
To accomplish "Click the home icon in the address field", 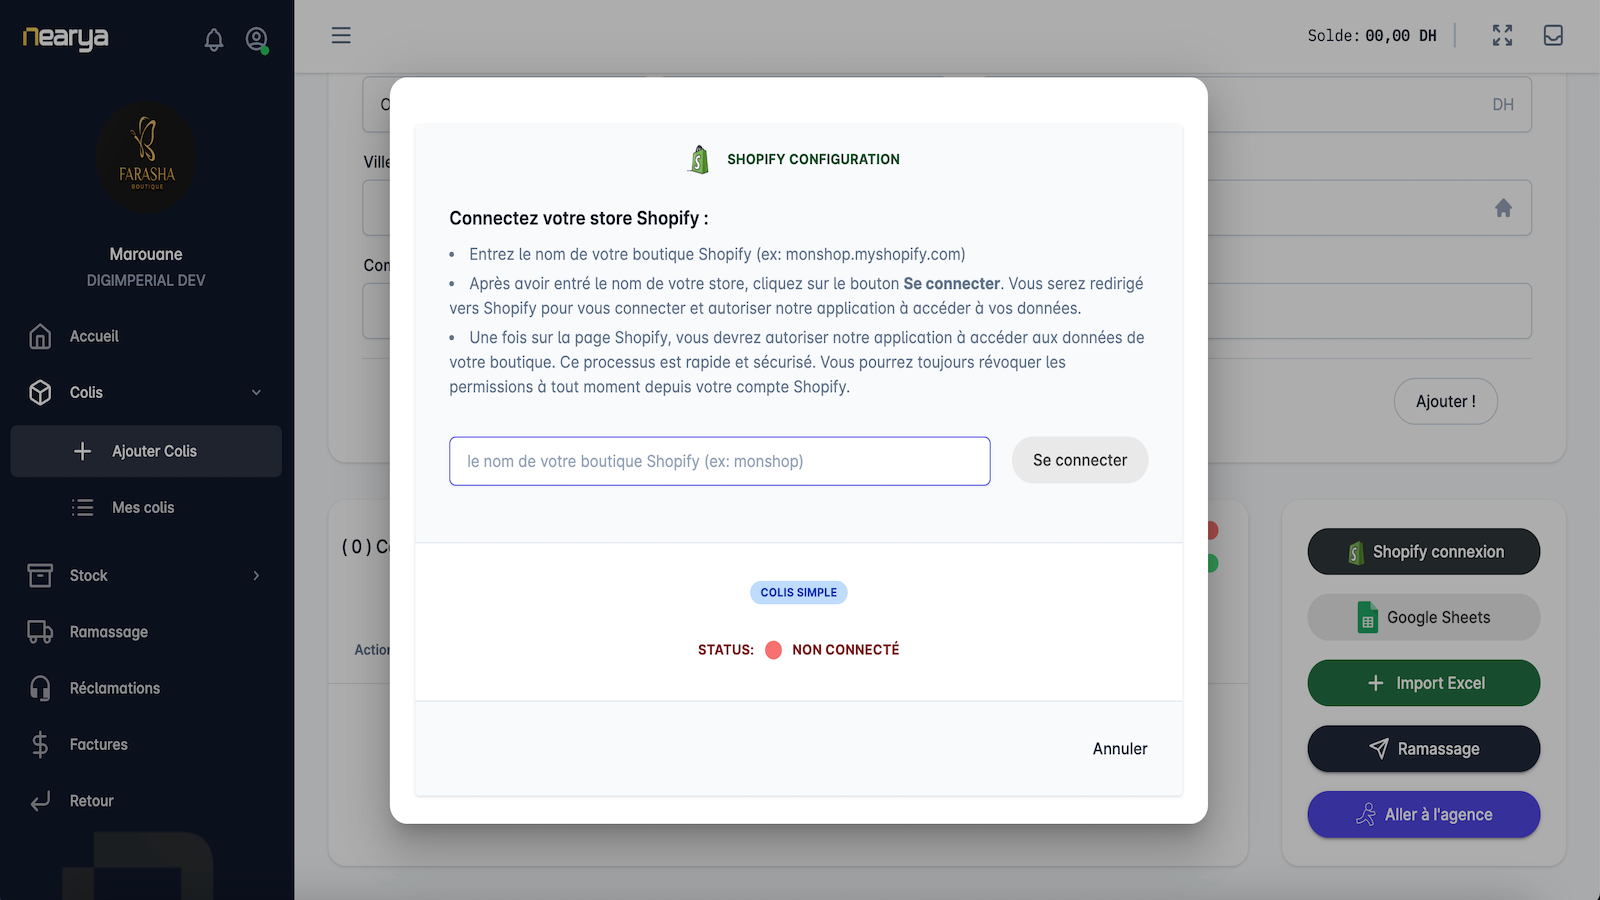I will pyautogui.click(x=1503, y=208).
